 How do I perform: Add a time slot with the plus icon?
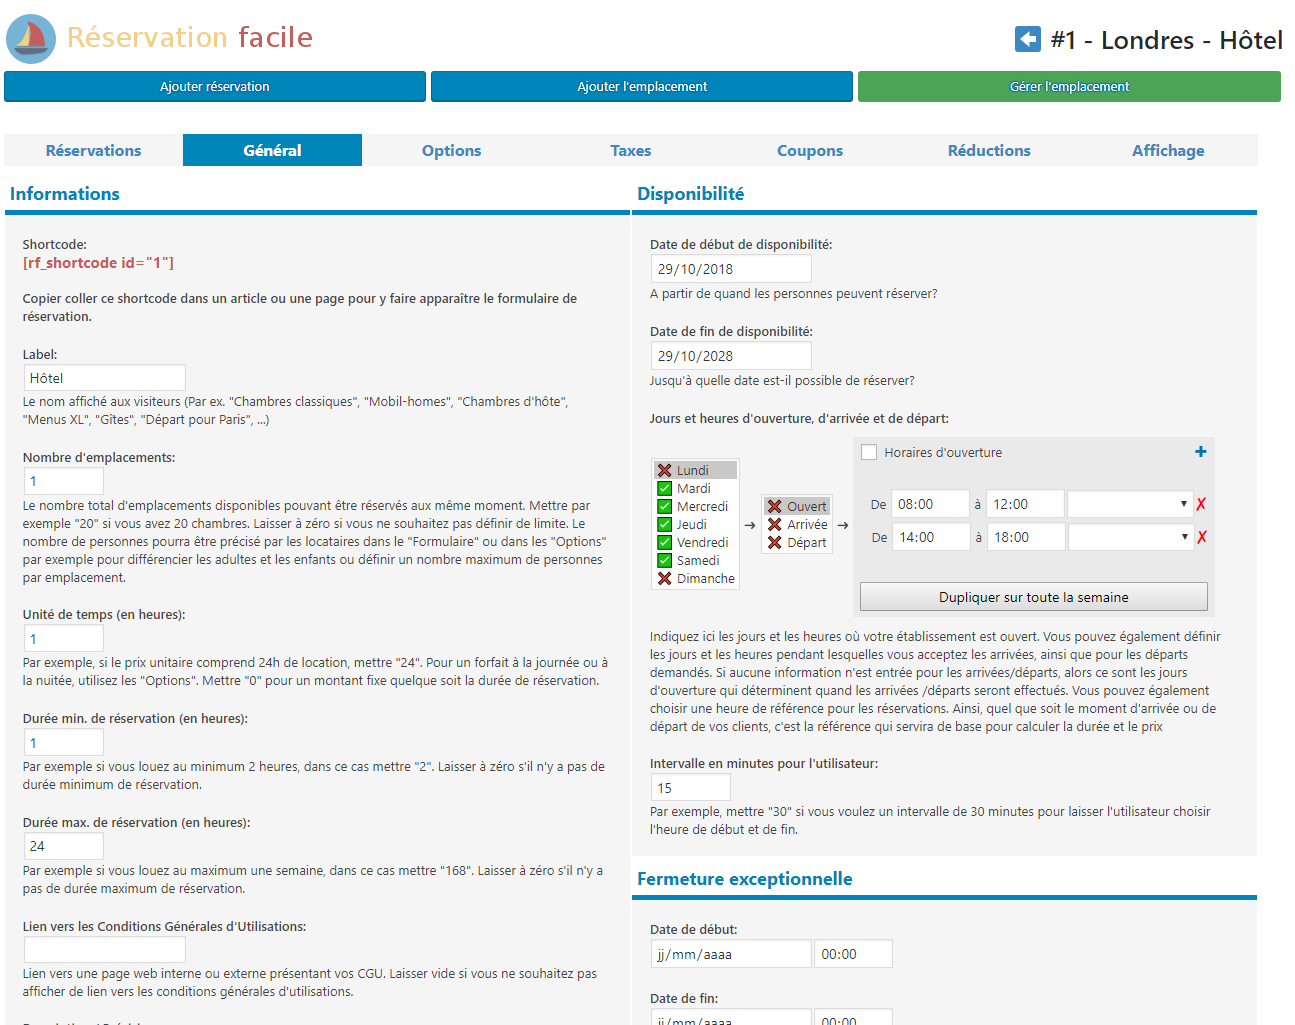[1200, 452]
